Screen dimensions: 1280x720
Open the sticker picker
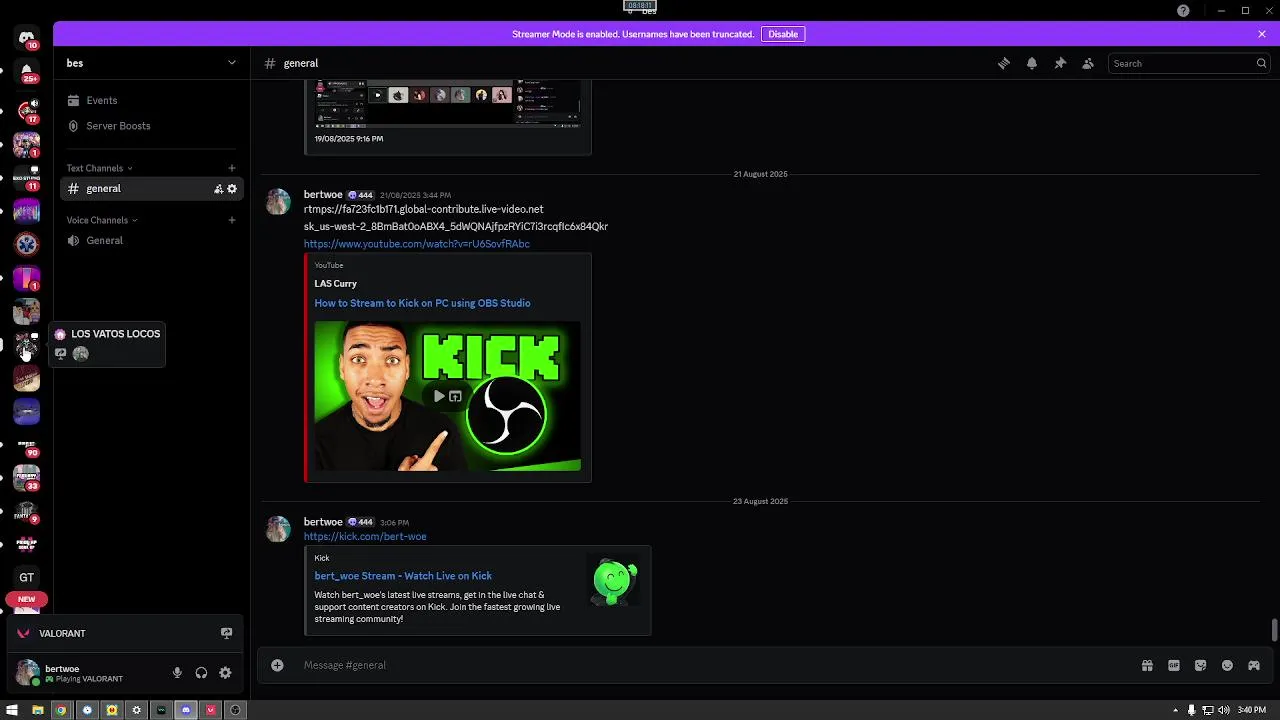1200,665
